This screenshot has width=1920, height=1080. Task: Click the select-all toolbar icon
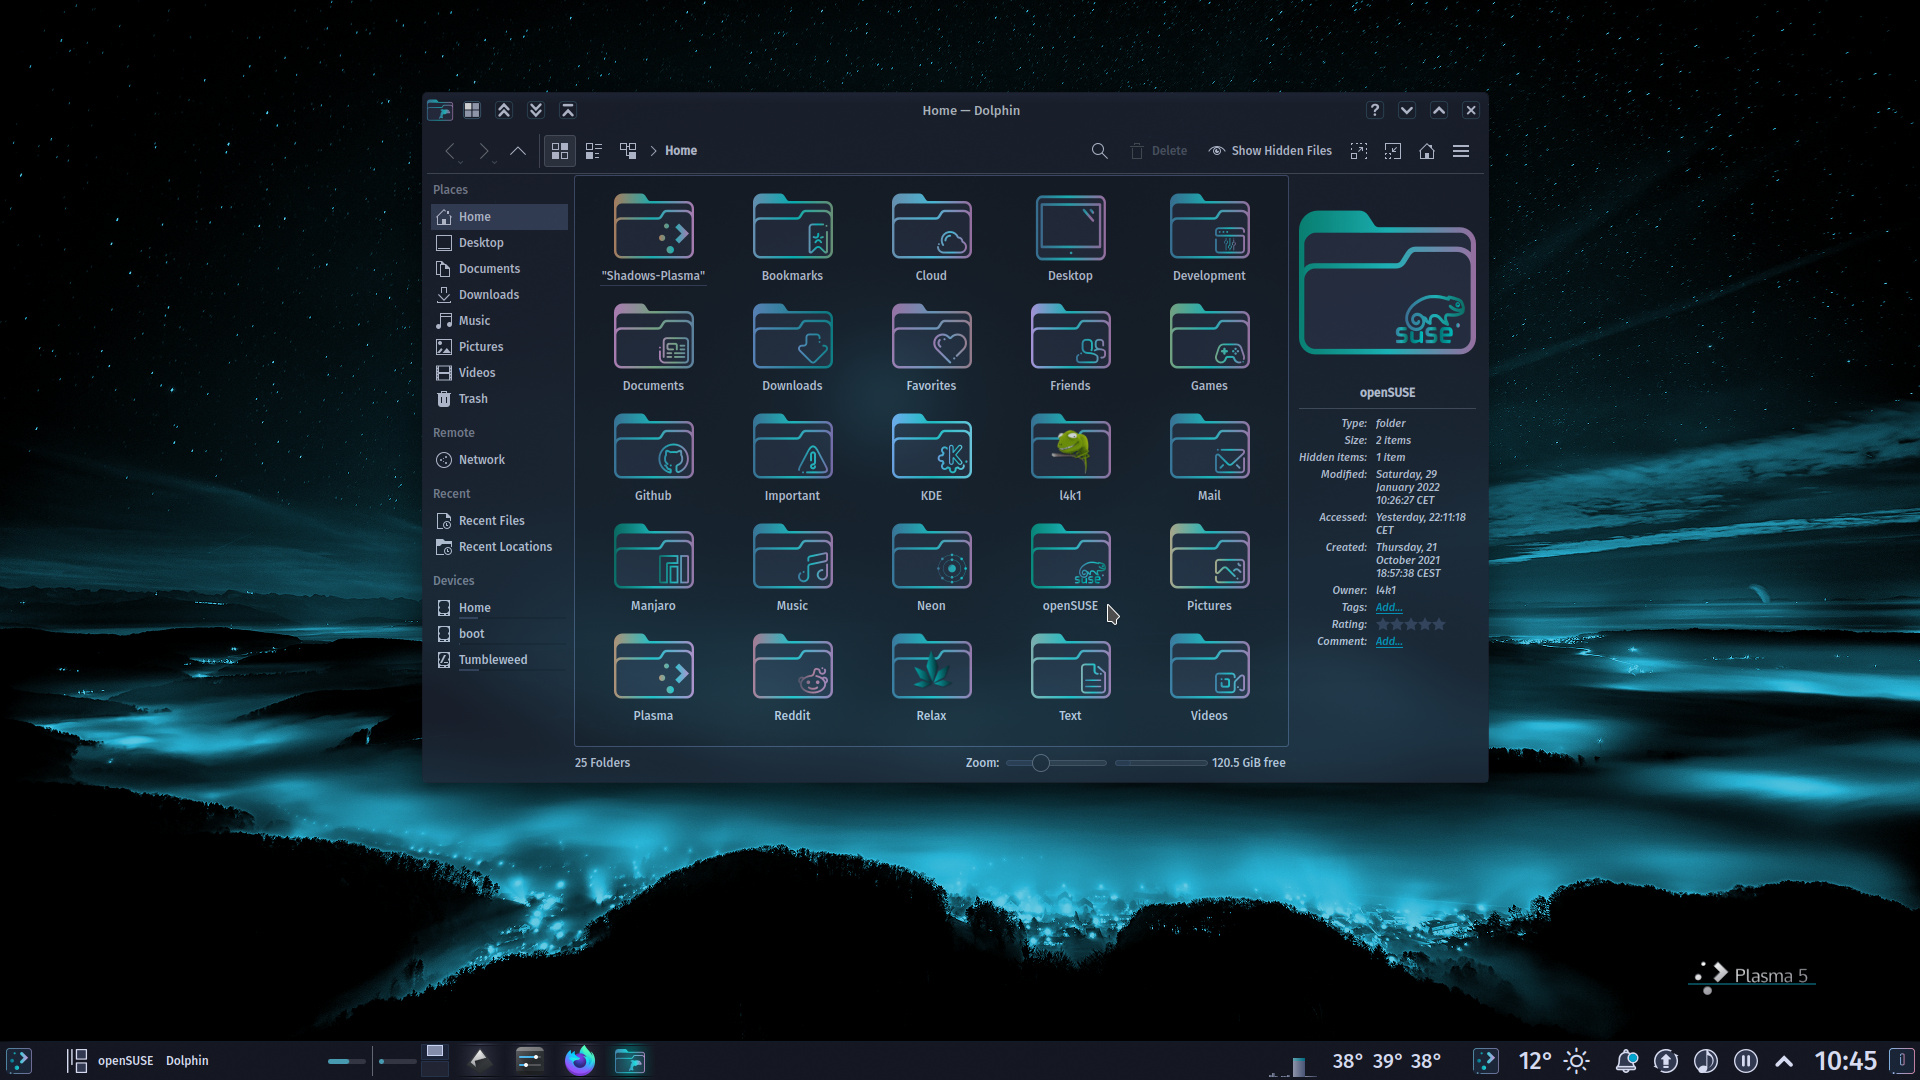pos(1359,151)
